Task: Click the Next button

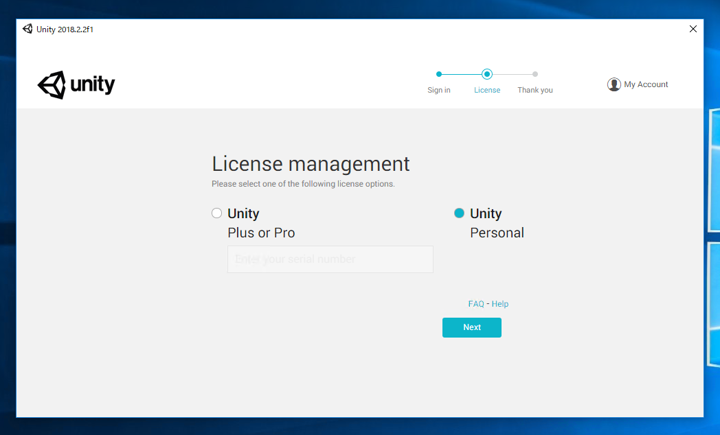Action: pos(472,328)
